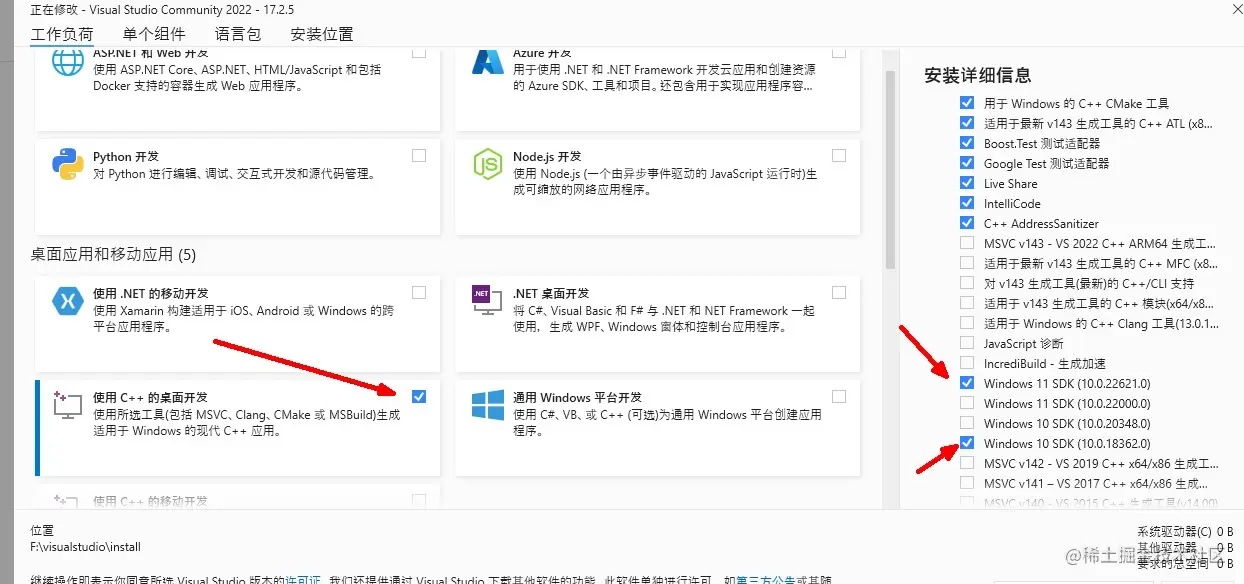The image size is (1244, 584).
Task: Uncheck the IntelliCode component
Action: (x=967, y=203)
